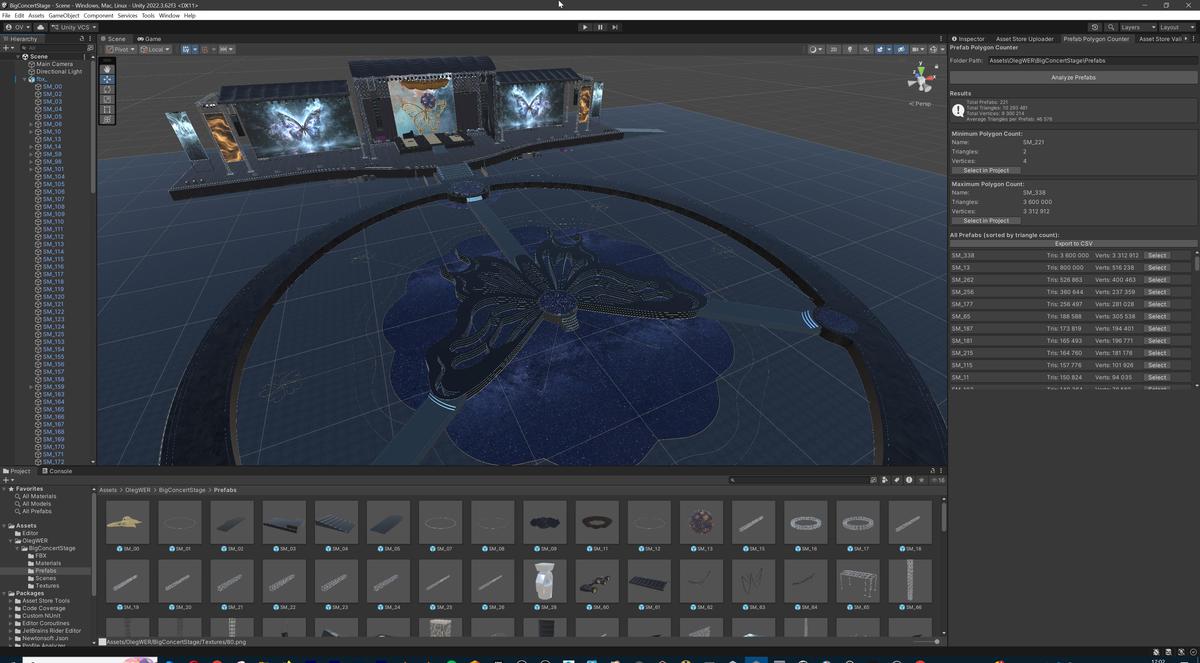Open the cloud services icon
The width and height of the screenshot is (1200, 663).
[40, 27]
